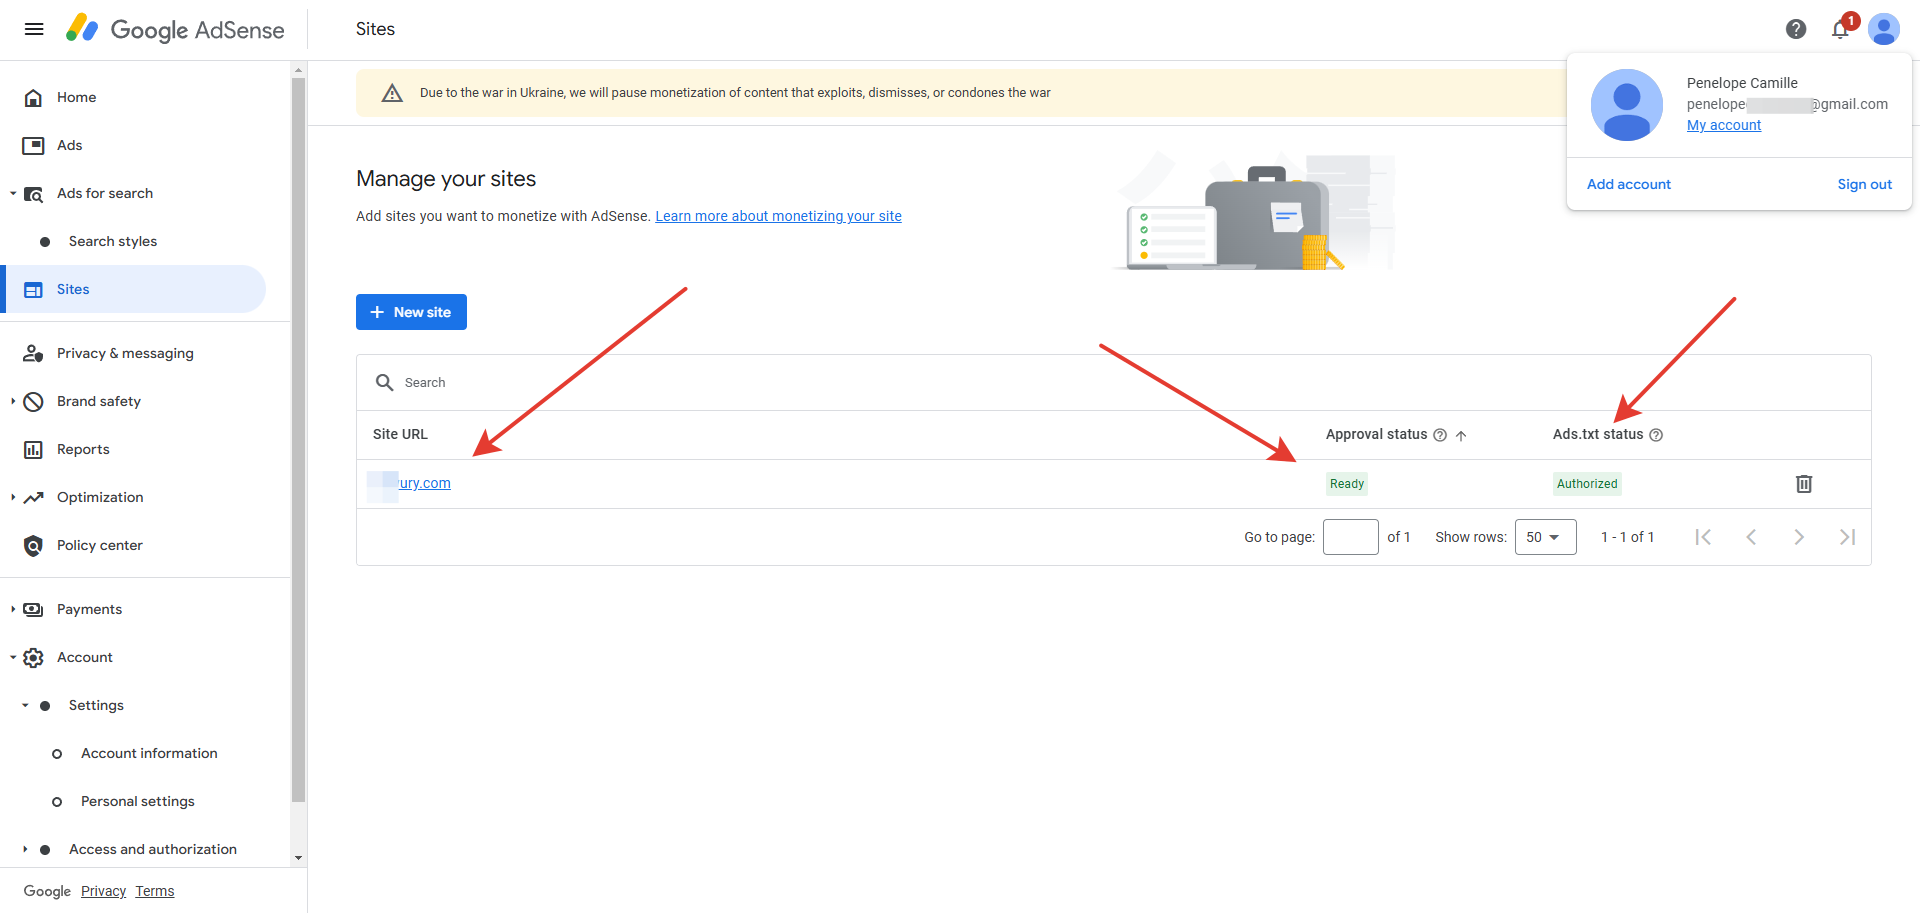The image size is (1920, 913).
Task: Focus the sites Search field
Action: click(x=1114, y=382)
